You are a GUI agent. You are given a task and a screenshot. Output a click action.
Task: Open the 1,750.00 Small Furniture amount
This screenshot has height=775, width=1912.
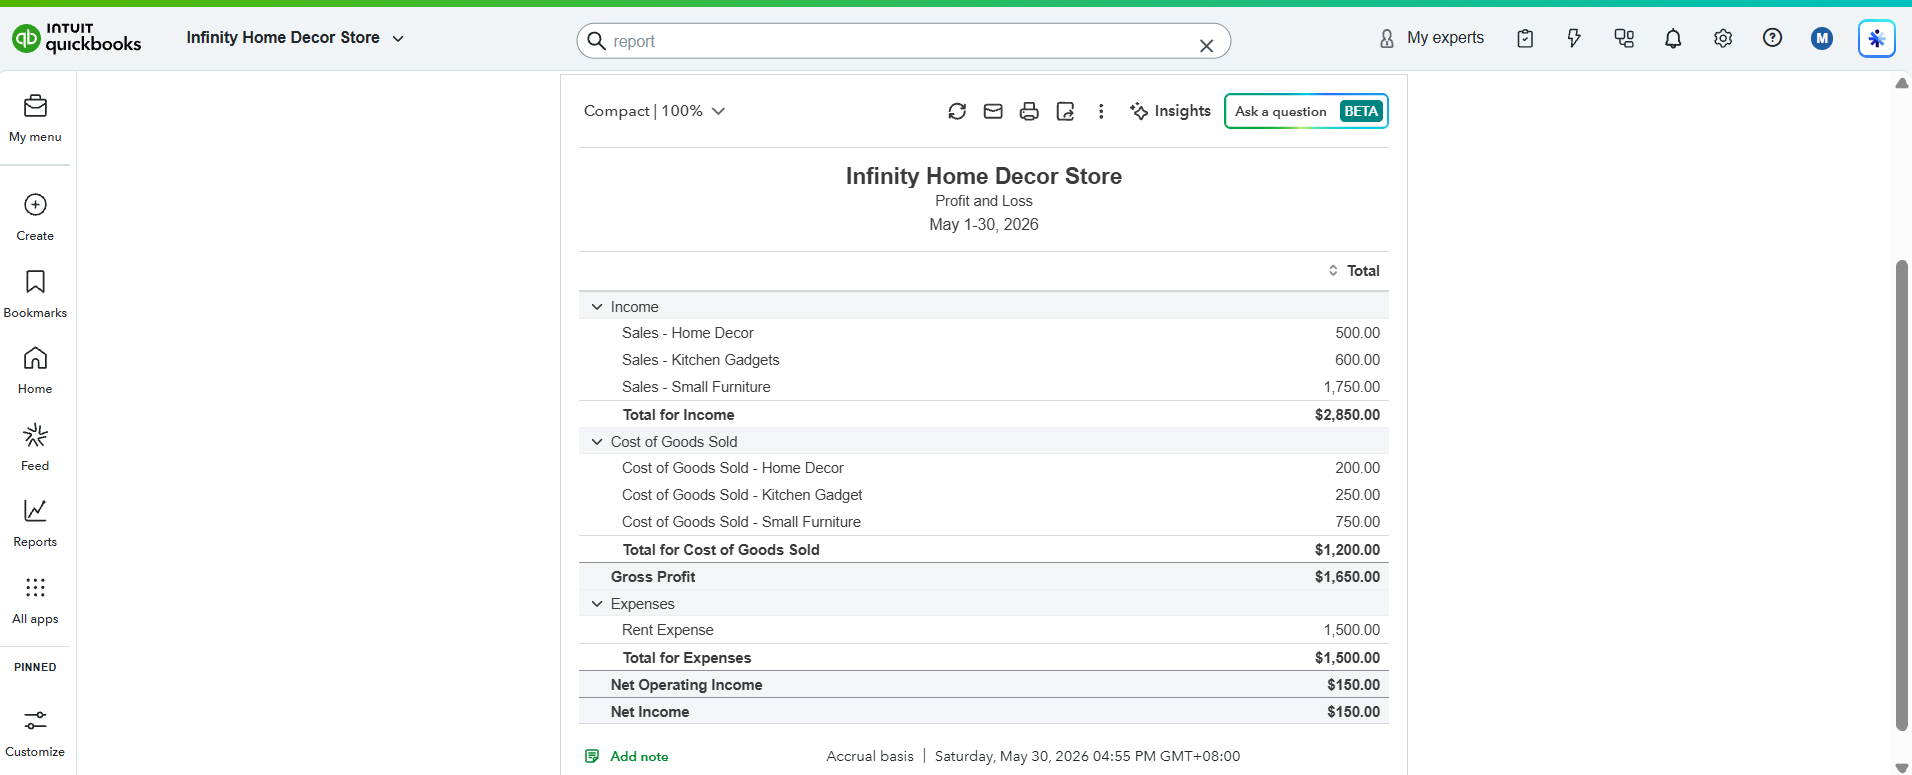point(1352,387)
